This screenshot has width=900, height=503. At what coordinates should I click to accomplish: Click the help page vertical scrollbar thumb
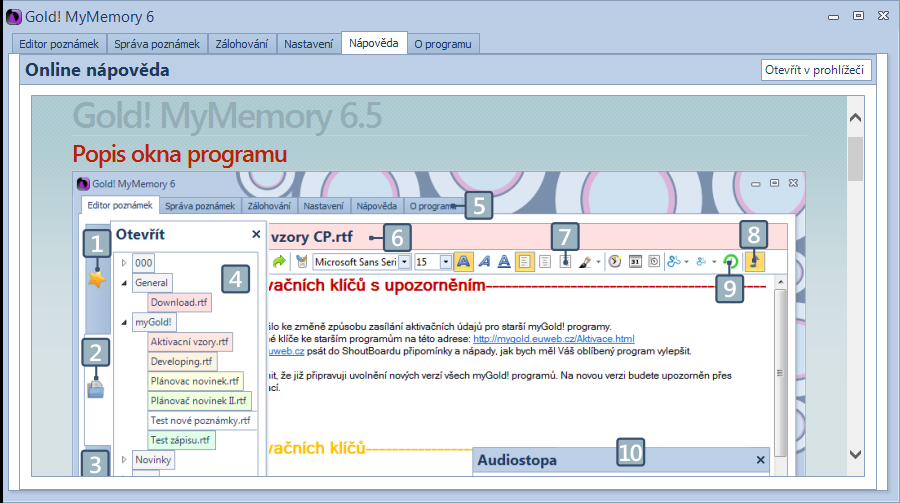pos(855,159)
